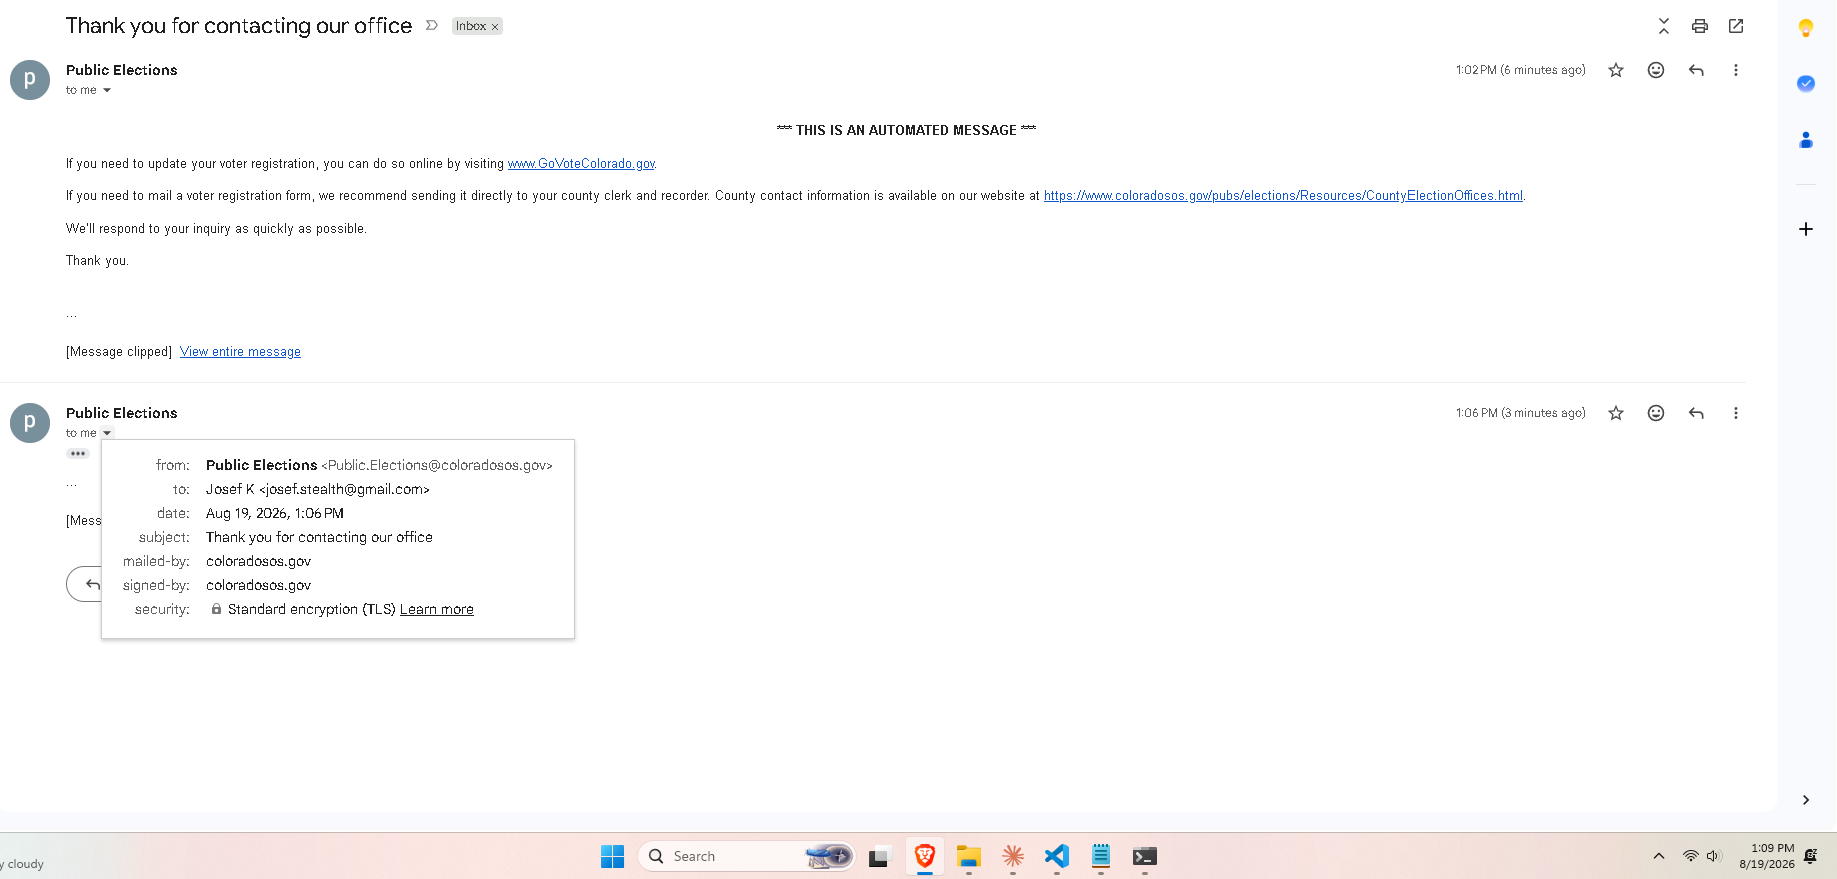Open more options for first message
1837x879 pixels.
(1736, 70)
